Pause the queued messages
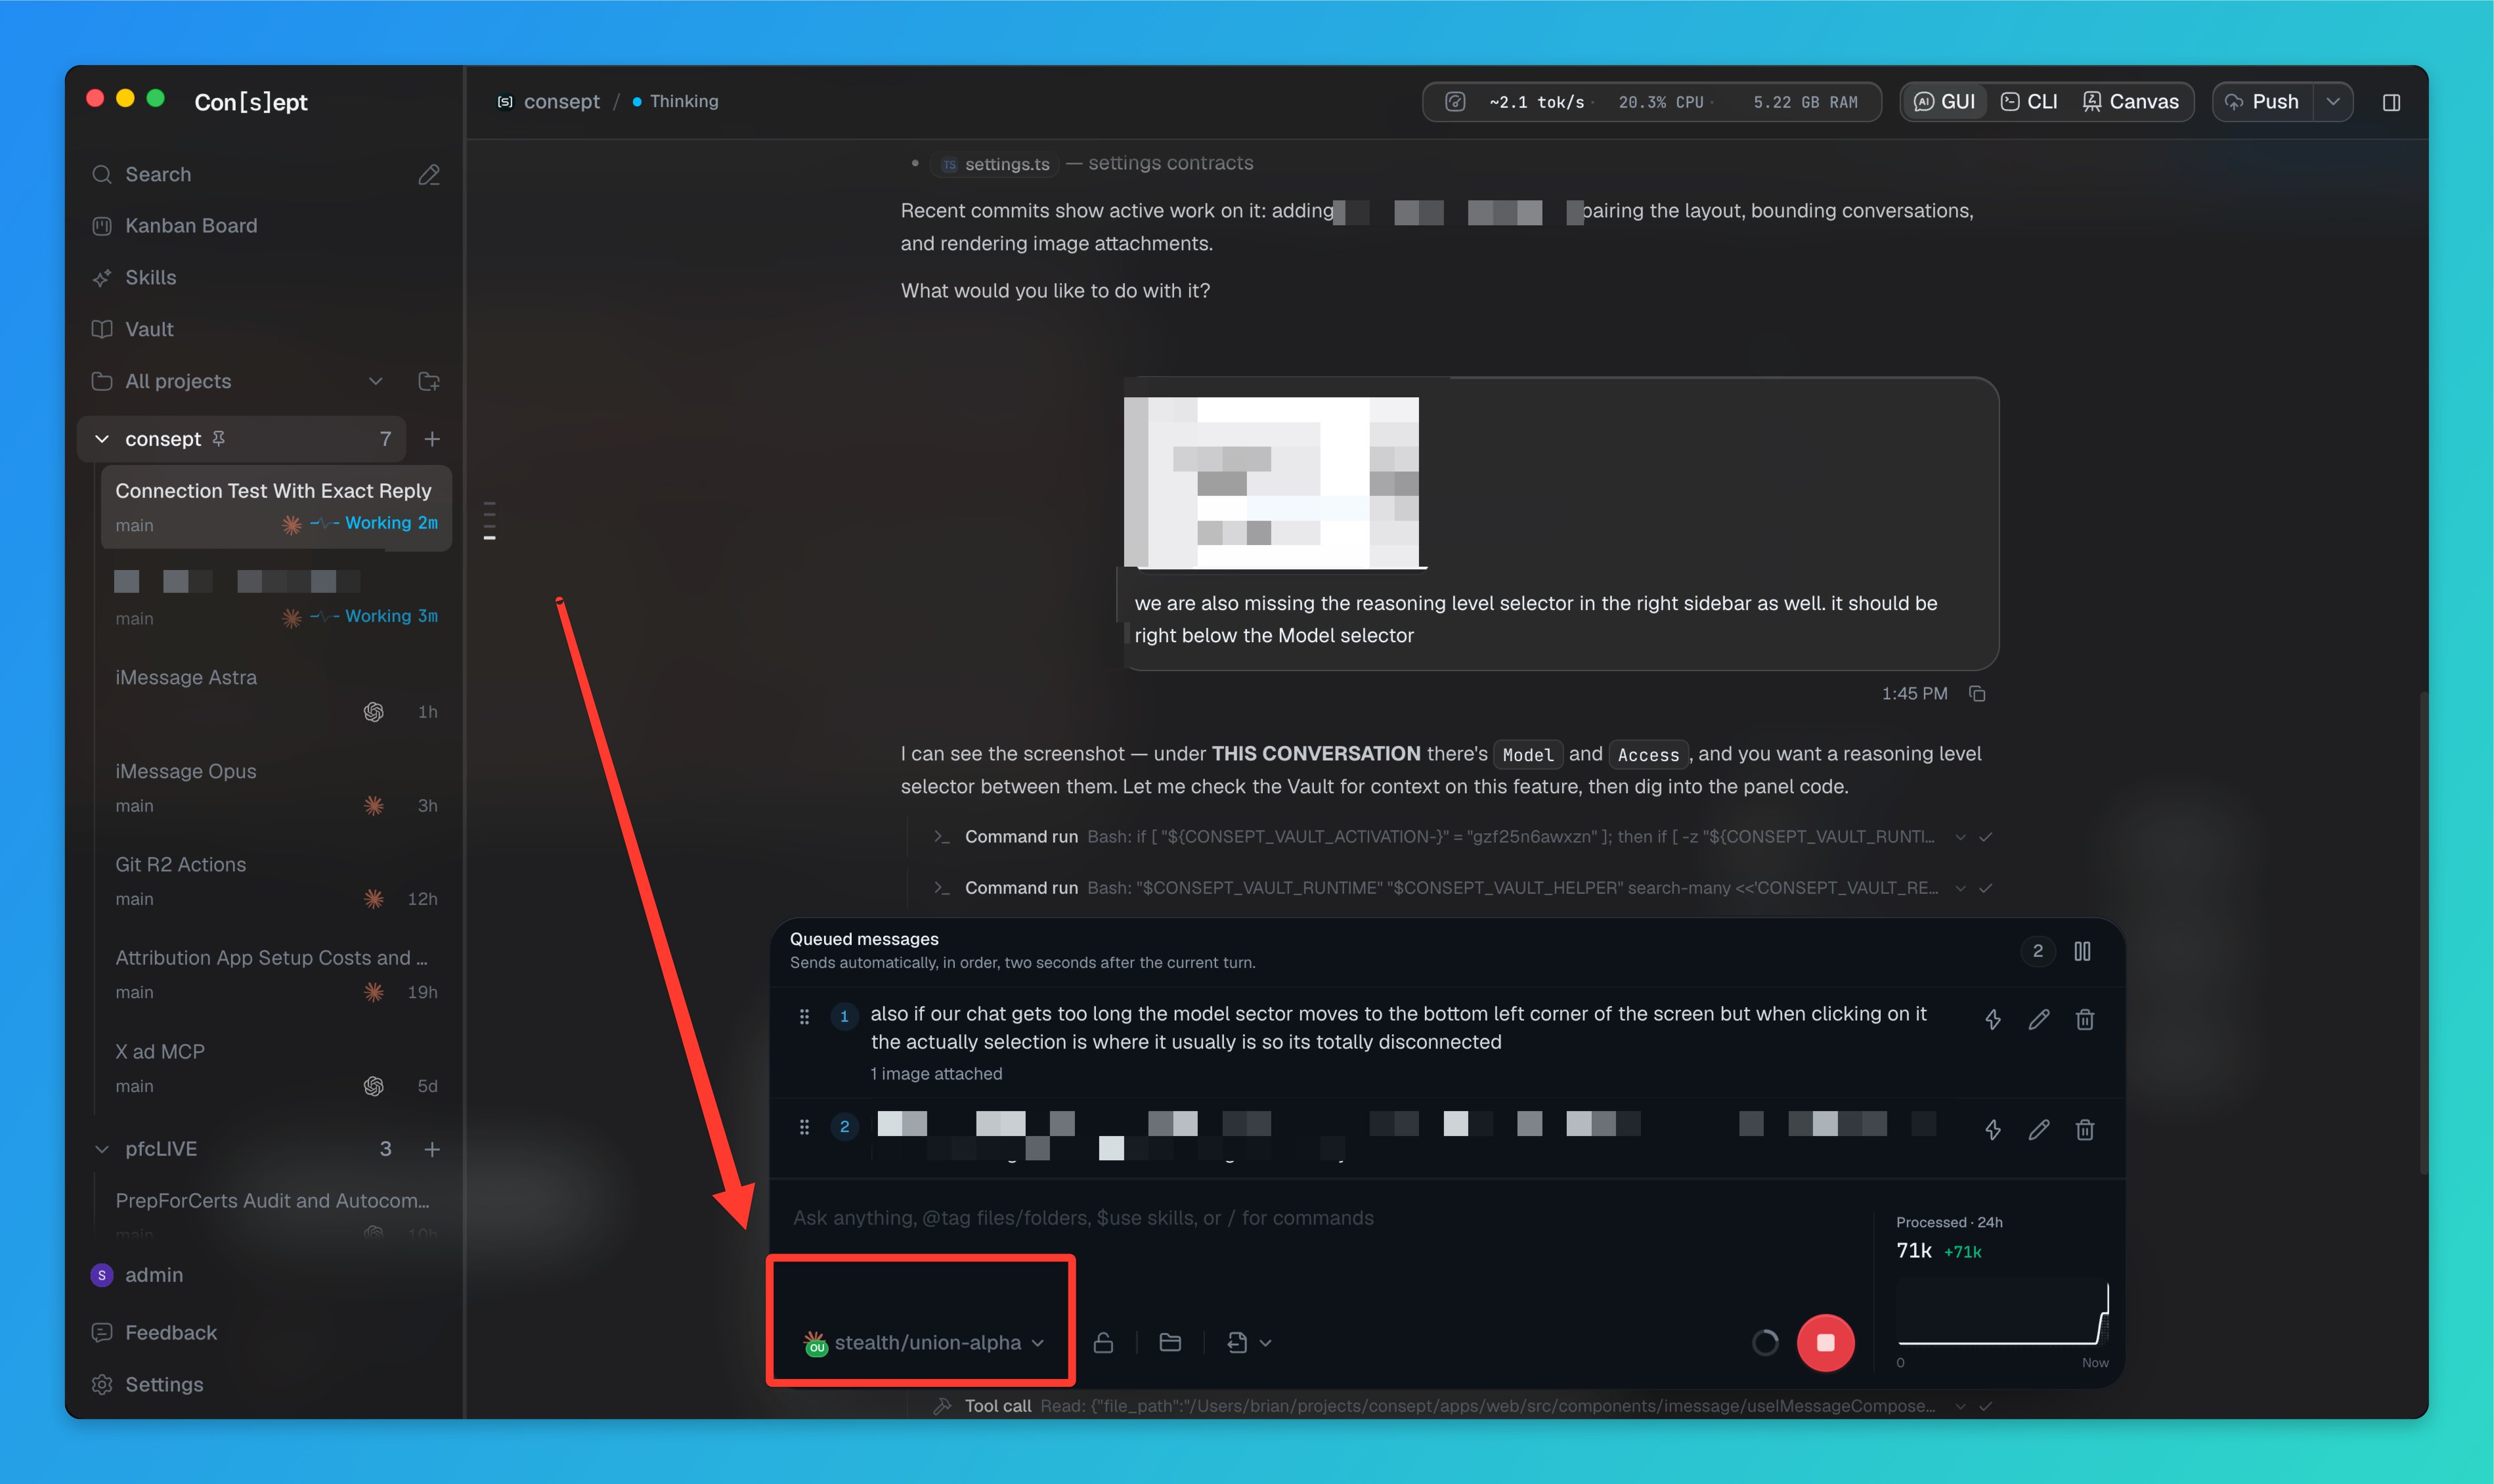2494x1484 pixels. (2082, 951)
